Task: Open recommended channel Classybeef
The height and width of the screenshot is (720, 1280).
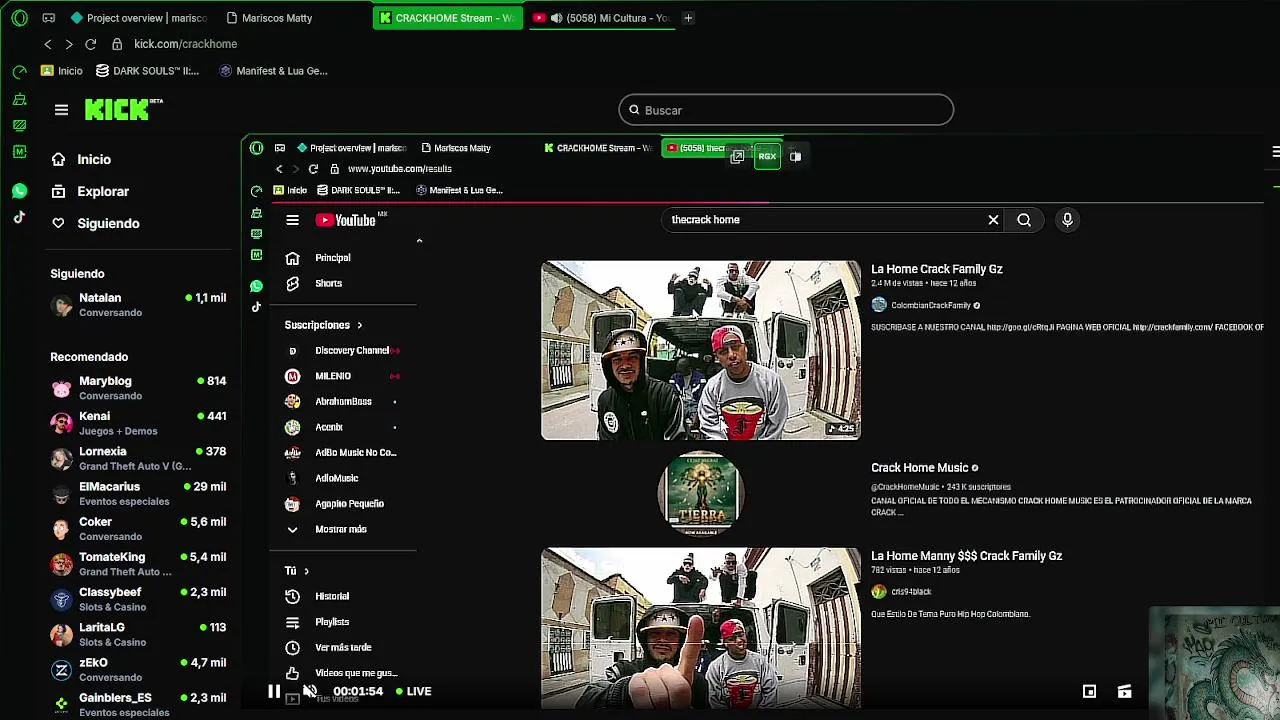Action: [138, 599]
